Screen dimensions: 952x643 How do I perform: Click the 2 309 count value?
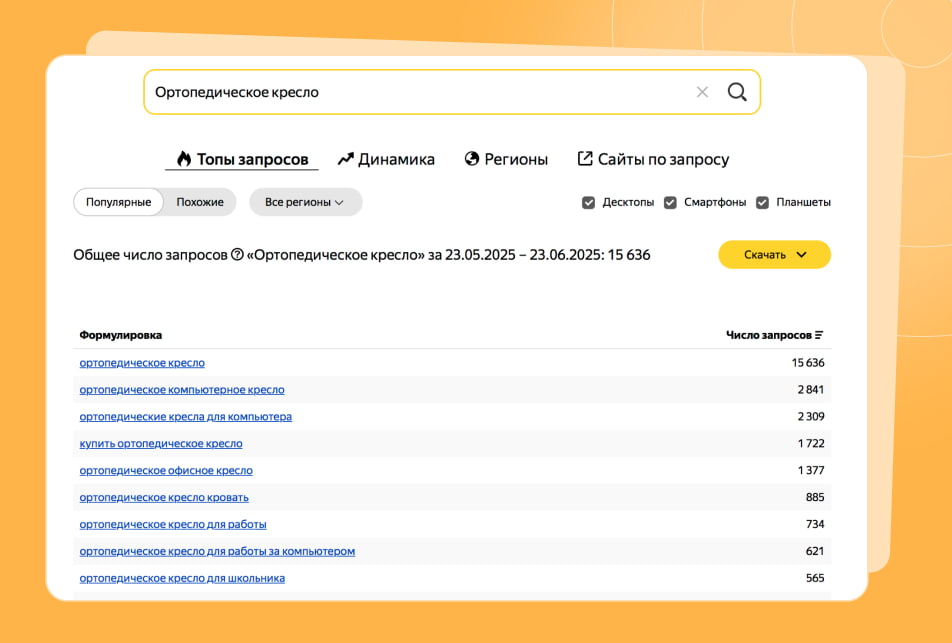click(x=811, y=417)
